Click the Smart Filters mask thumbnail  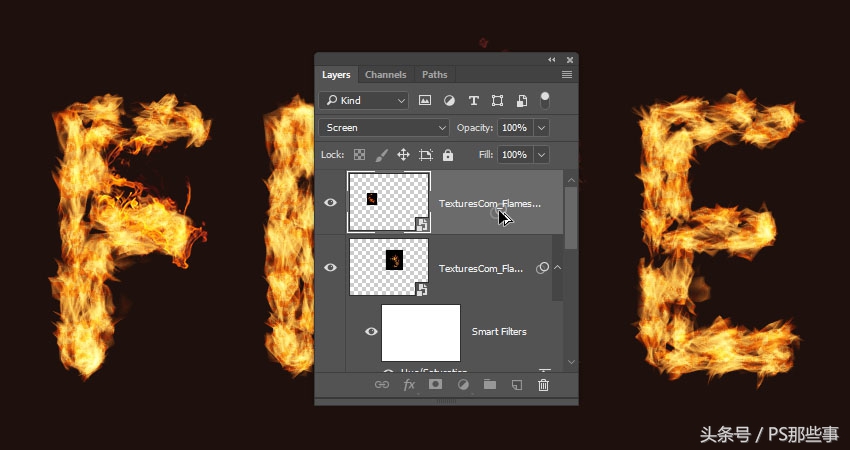point(421,332)
